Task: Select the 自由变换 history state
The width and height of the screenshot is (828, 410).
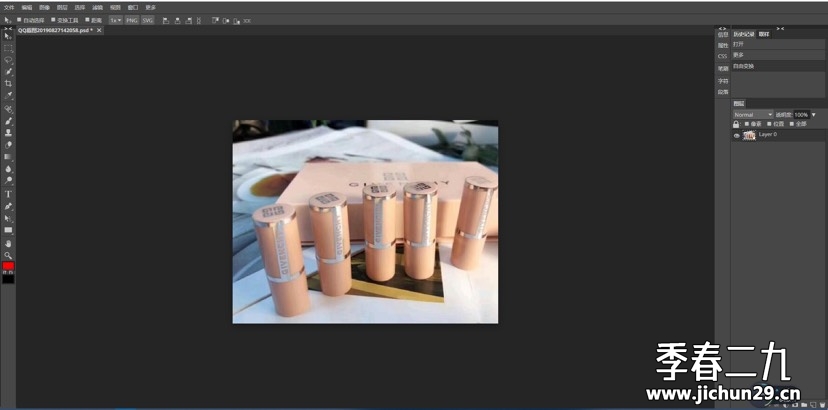Action: [778, 66]
